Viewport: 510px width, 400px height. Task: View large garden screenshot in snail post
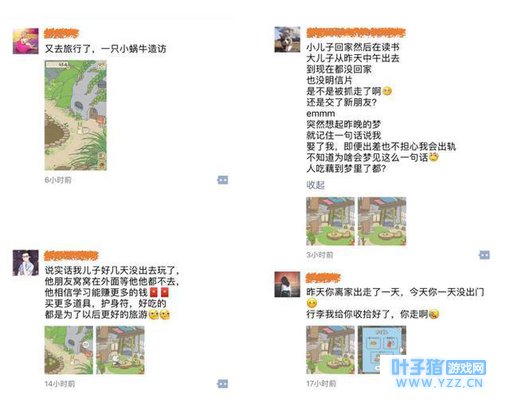[76, 115]
